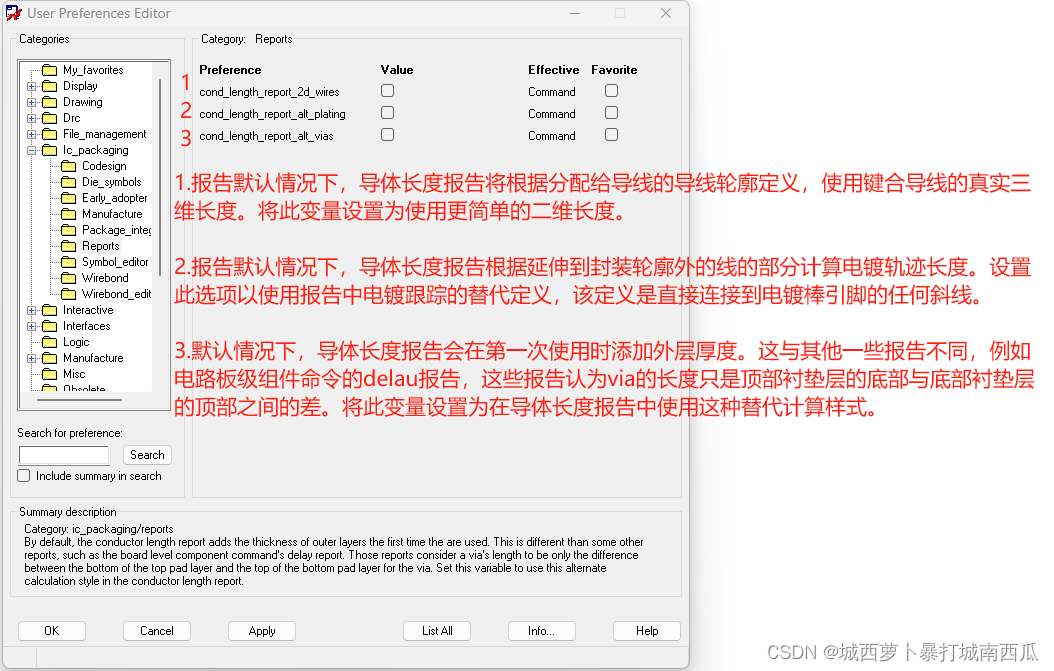Click the Logic folder icon
1054x671 pixels.
point(50,342)
